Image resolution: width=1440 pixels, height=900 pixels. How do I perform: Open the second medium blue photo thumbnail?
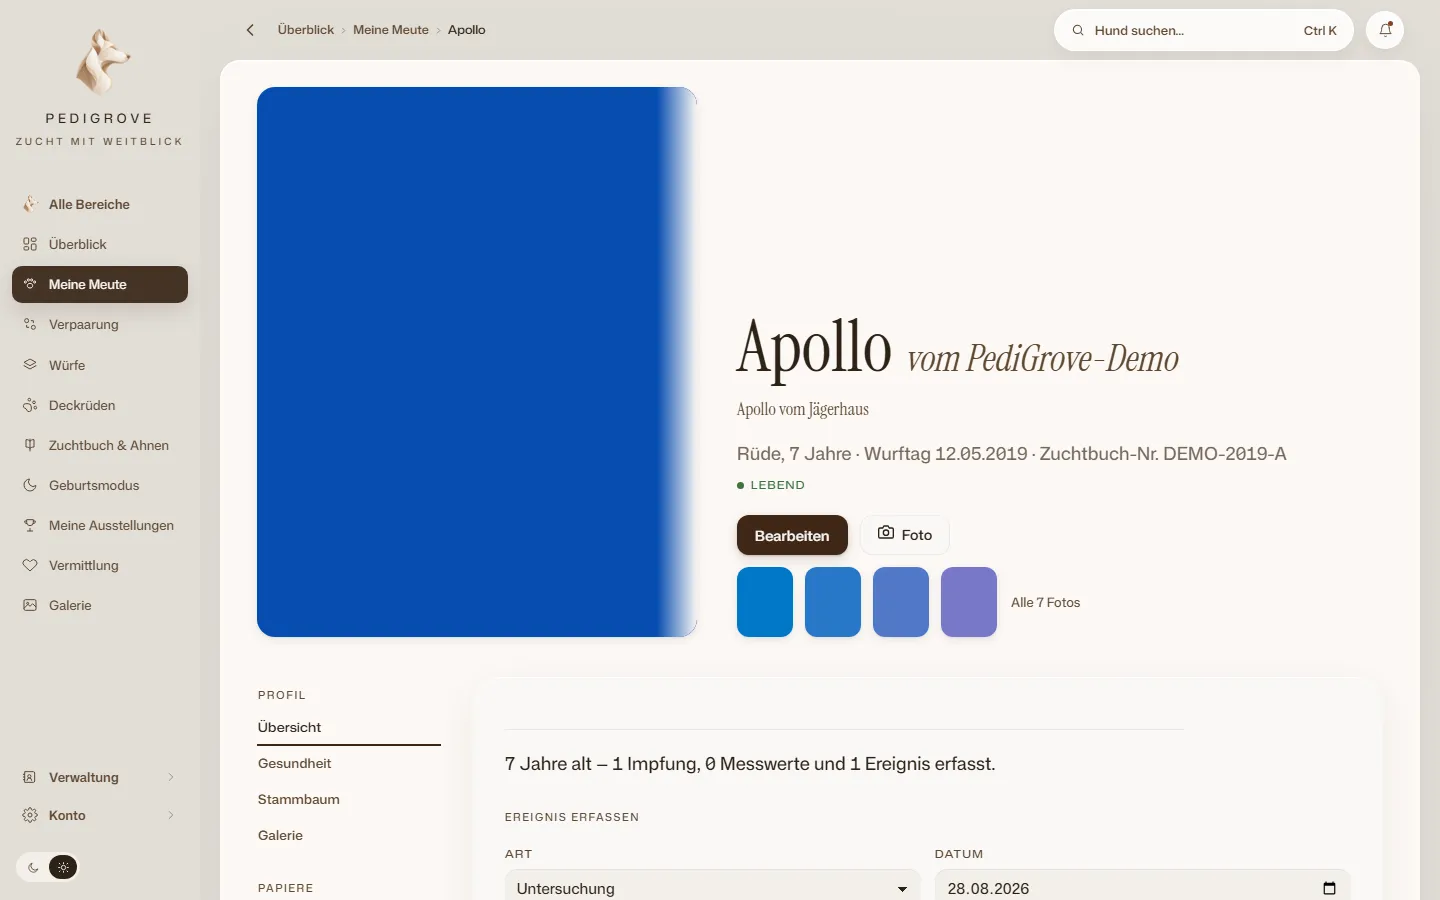coord(833,602)
